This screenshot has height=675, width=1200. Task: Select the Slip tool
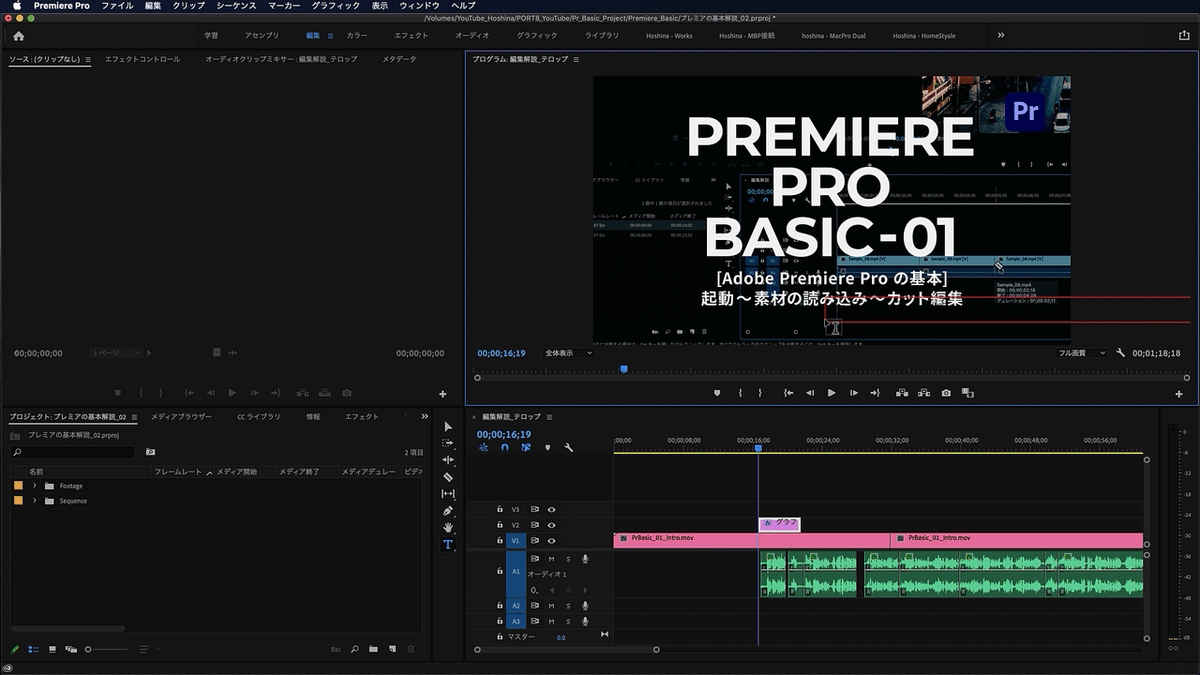click(448, 494)
